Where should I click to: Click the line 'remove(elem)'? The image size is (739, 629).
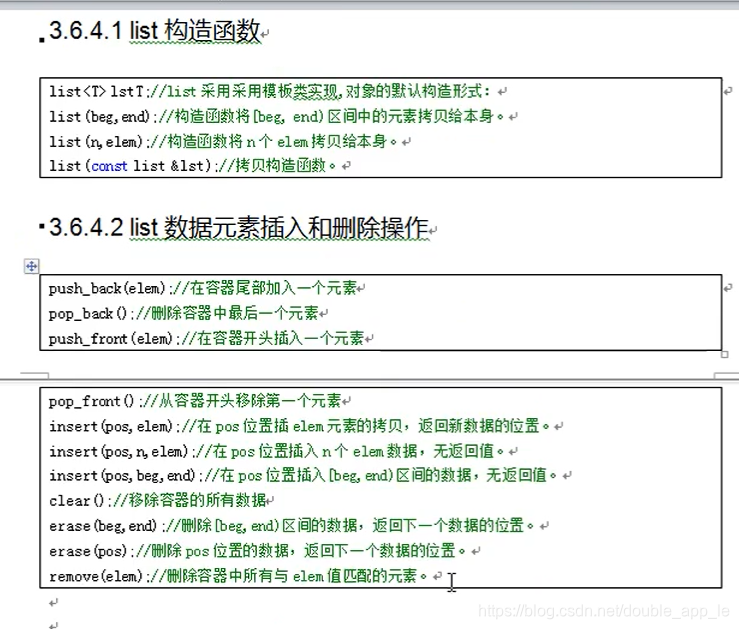coord(238,576)
